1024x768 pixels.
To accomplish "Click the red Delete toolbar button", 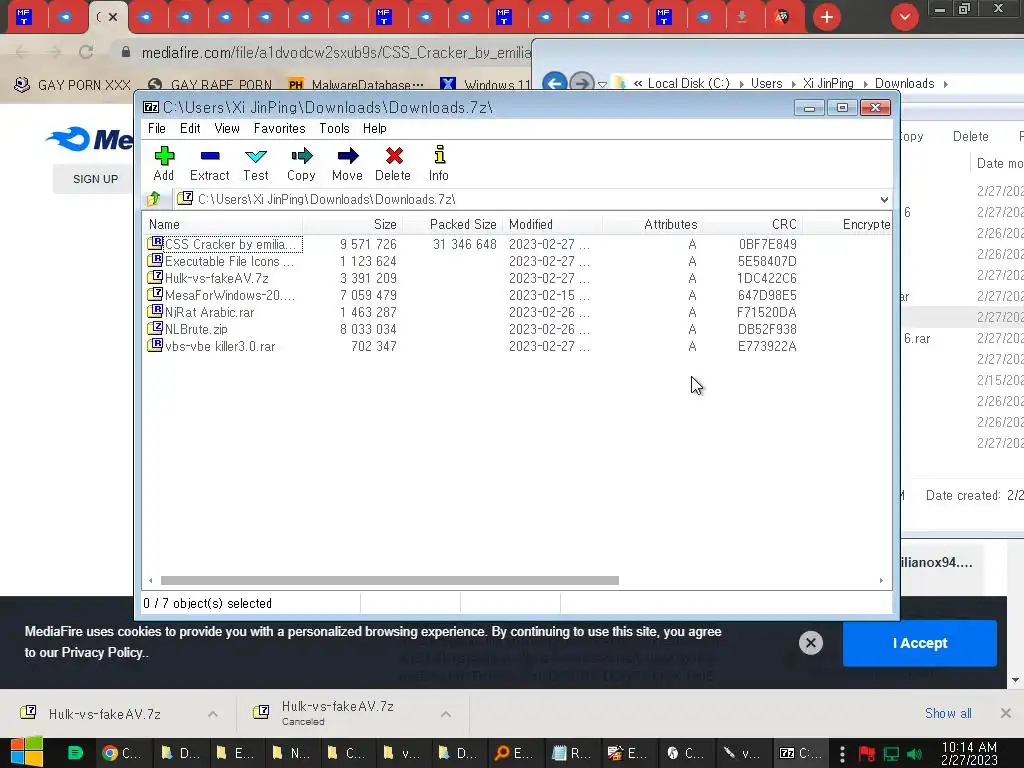I will [x=393, y=163].
